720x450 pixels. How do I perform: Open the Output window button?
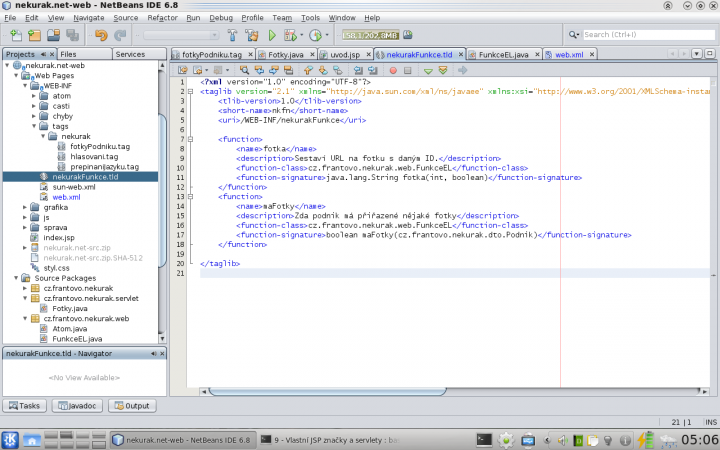click(132, 406)
